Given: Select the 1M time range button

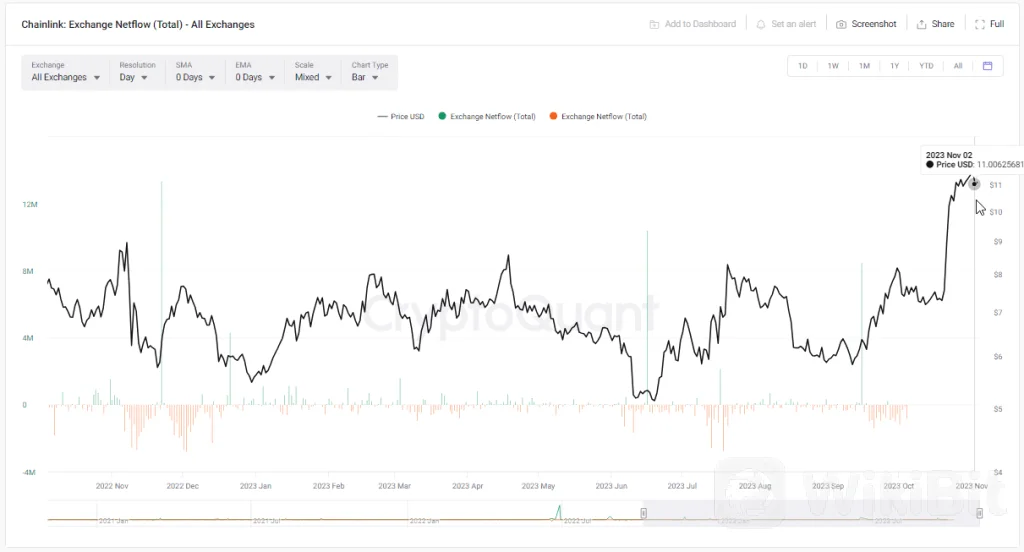Looking at the screenshot, I should pos(864,66).
